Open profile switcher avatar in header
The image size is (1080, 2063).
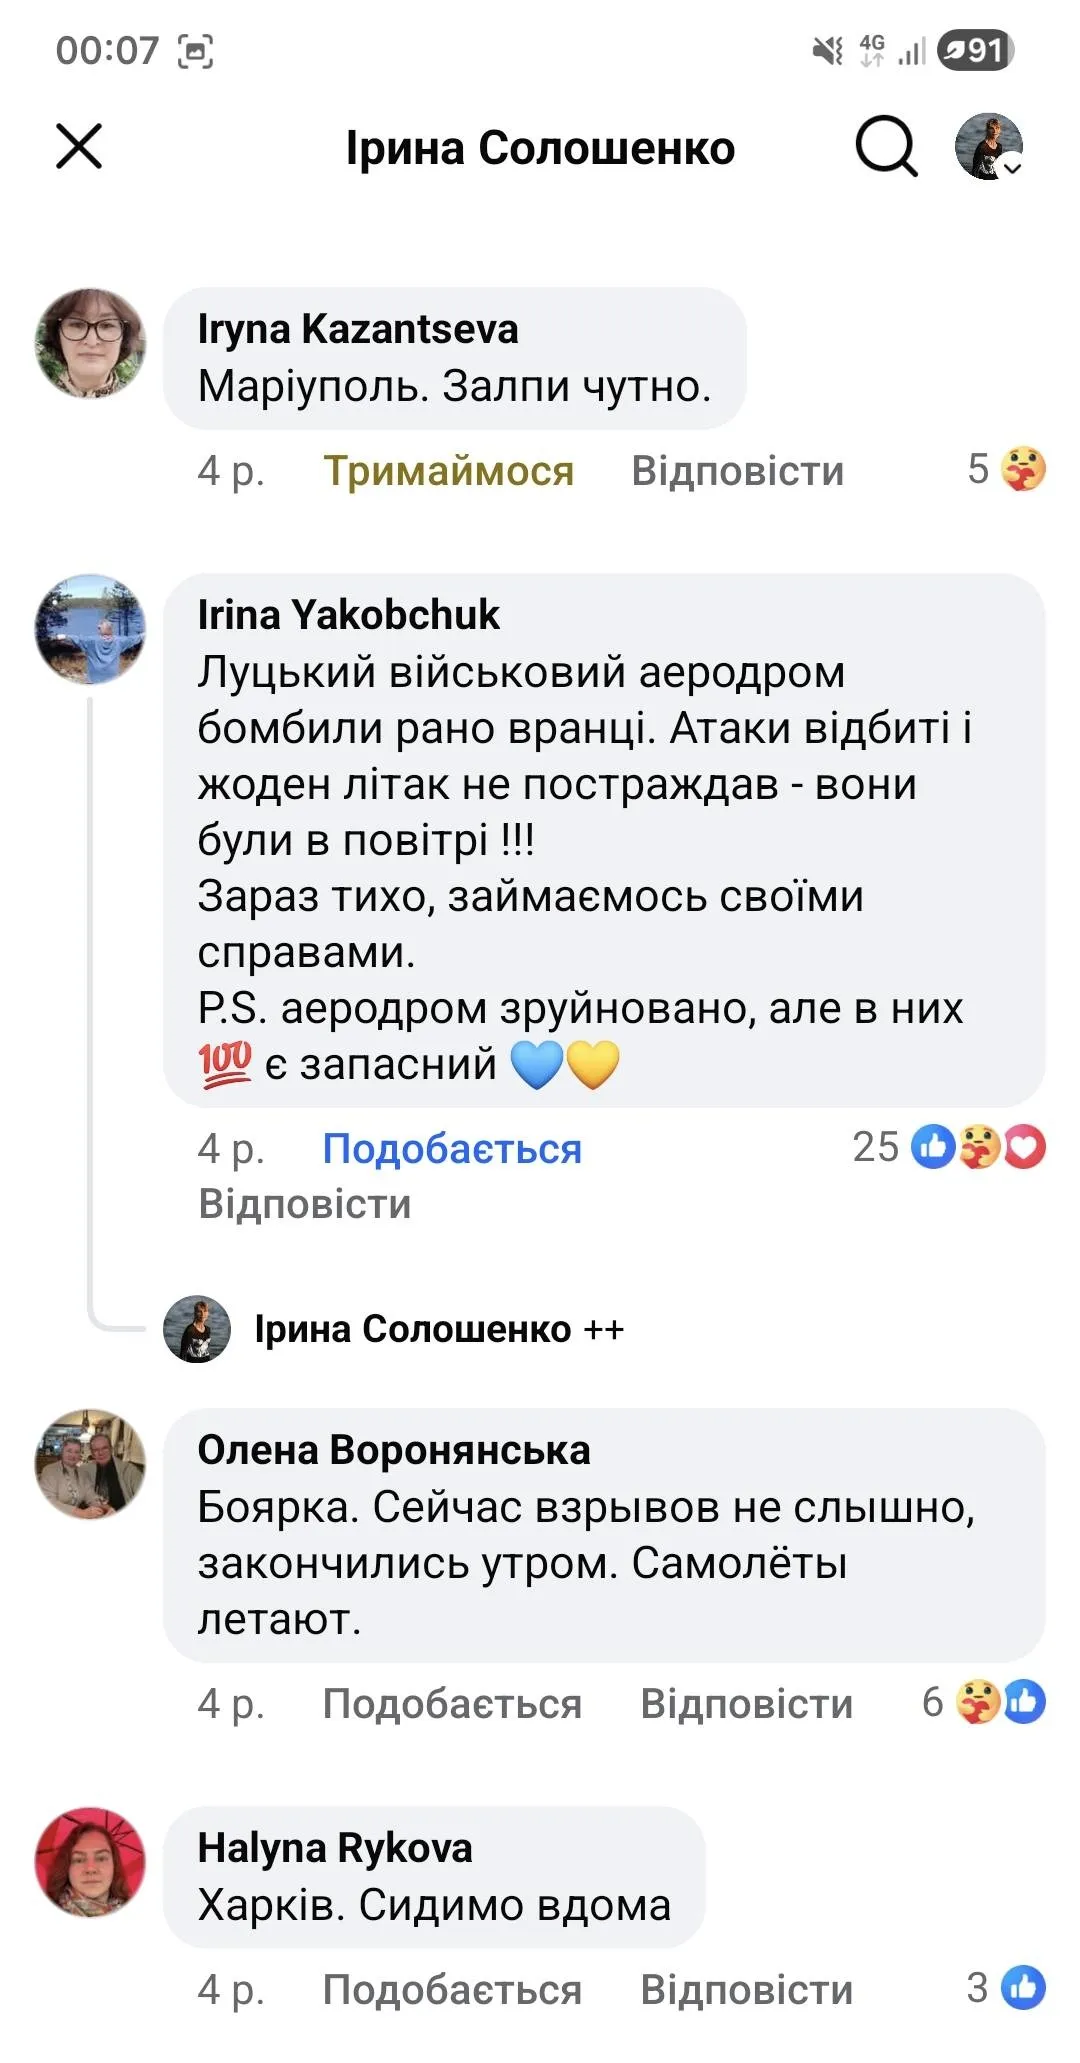(x=989, y=147)
